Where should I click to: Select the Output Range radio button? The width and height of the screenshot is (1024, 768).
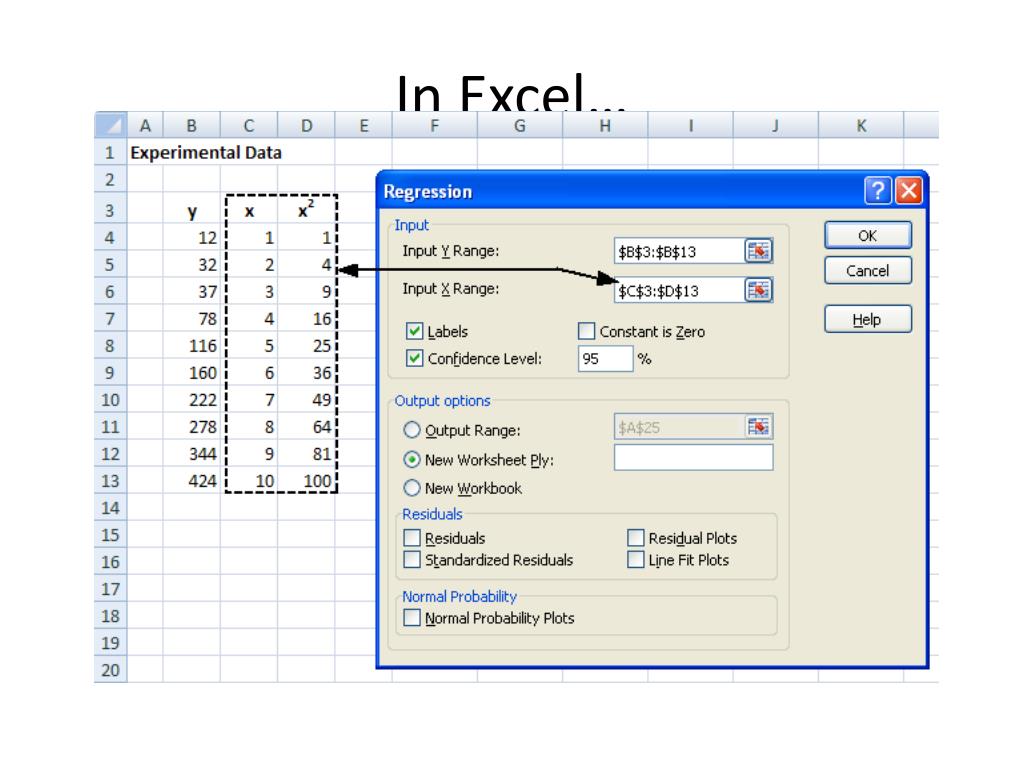click(411, 430)
